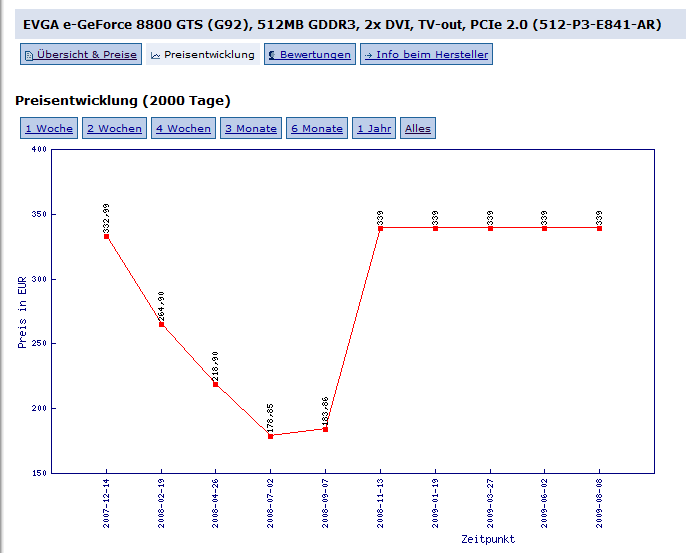Viewport: 686px width, 553px height.
Task: Click the 350 value on the price axis
Action: tap(39, 214)
